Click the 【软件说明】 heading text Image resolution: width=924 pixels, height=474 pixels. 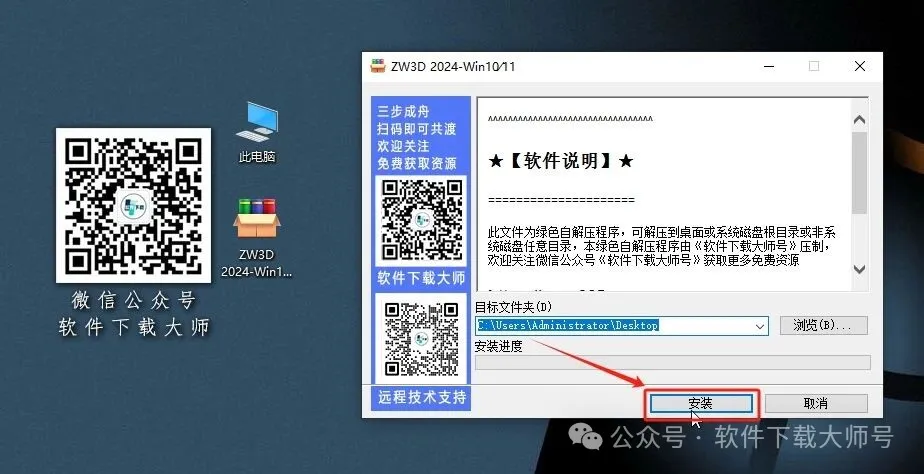[561, 160]
